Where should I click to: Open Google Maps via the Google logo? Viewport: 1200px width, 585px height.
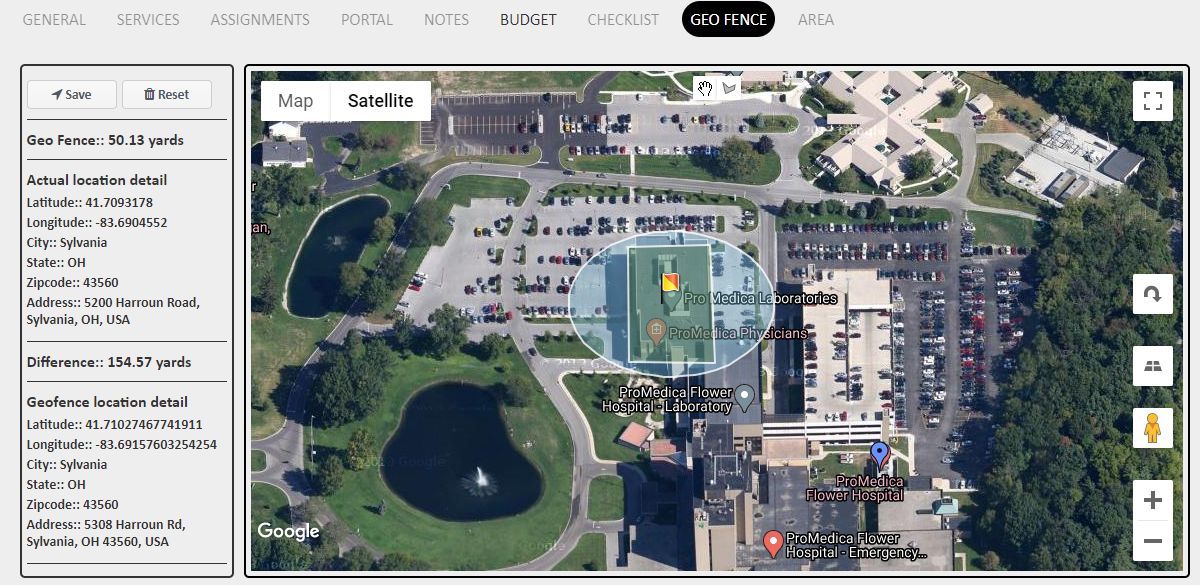[x=288, y=531]
